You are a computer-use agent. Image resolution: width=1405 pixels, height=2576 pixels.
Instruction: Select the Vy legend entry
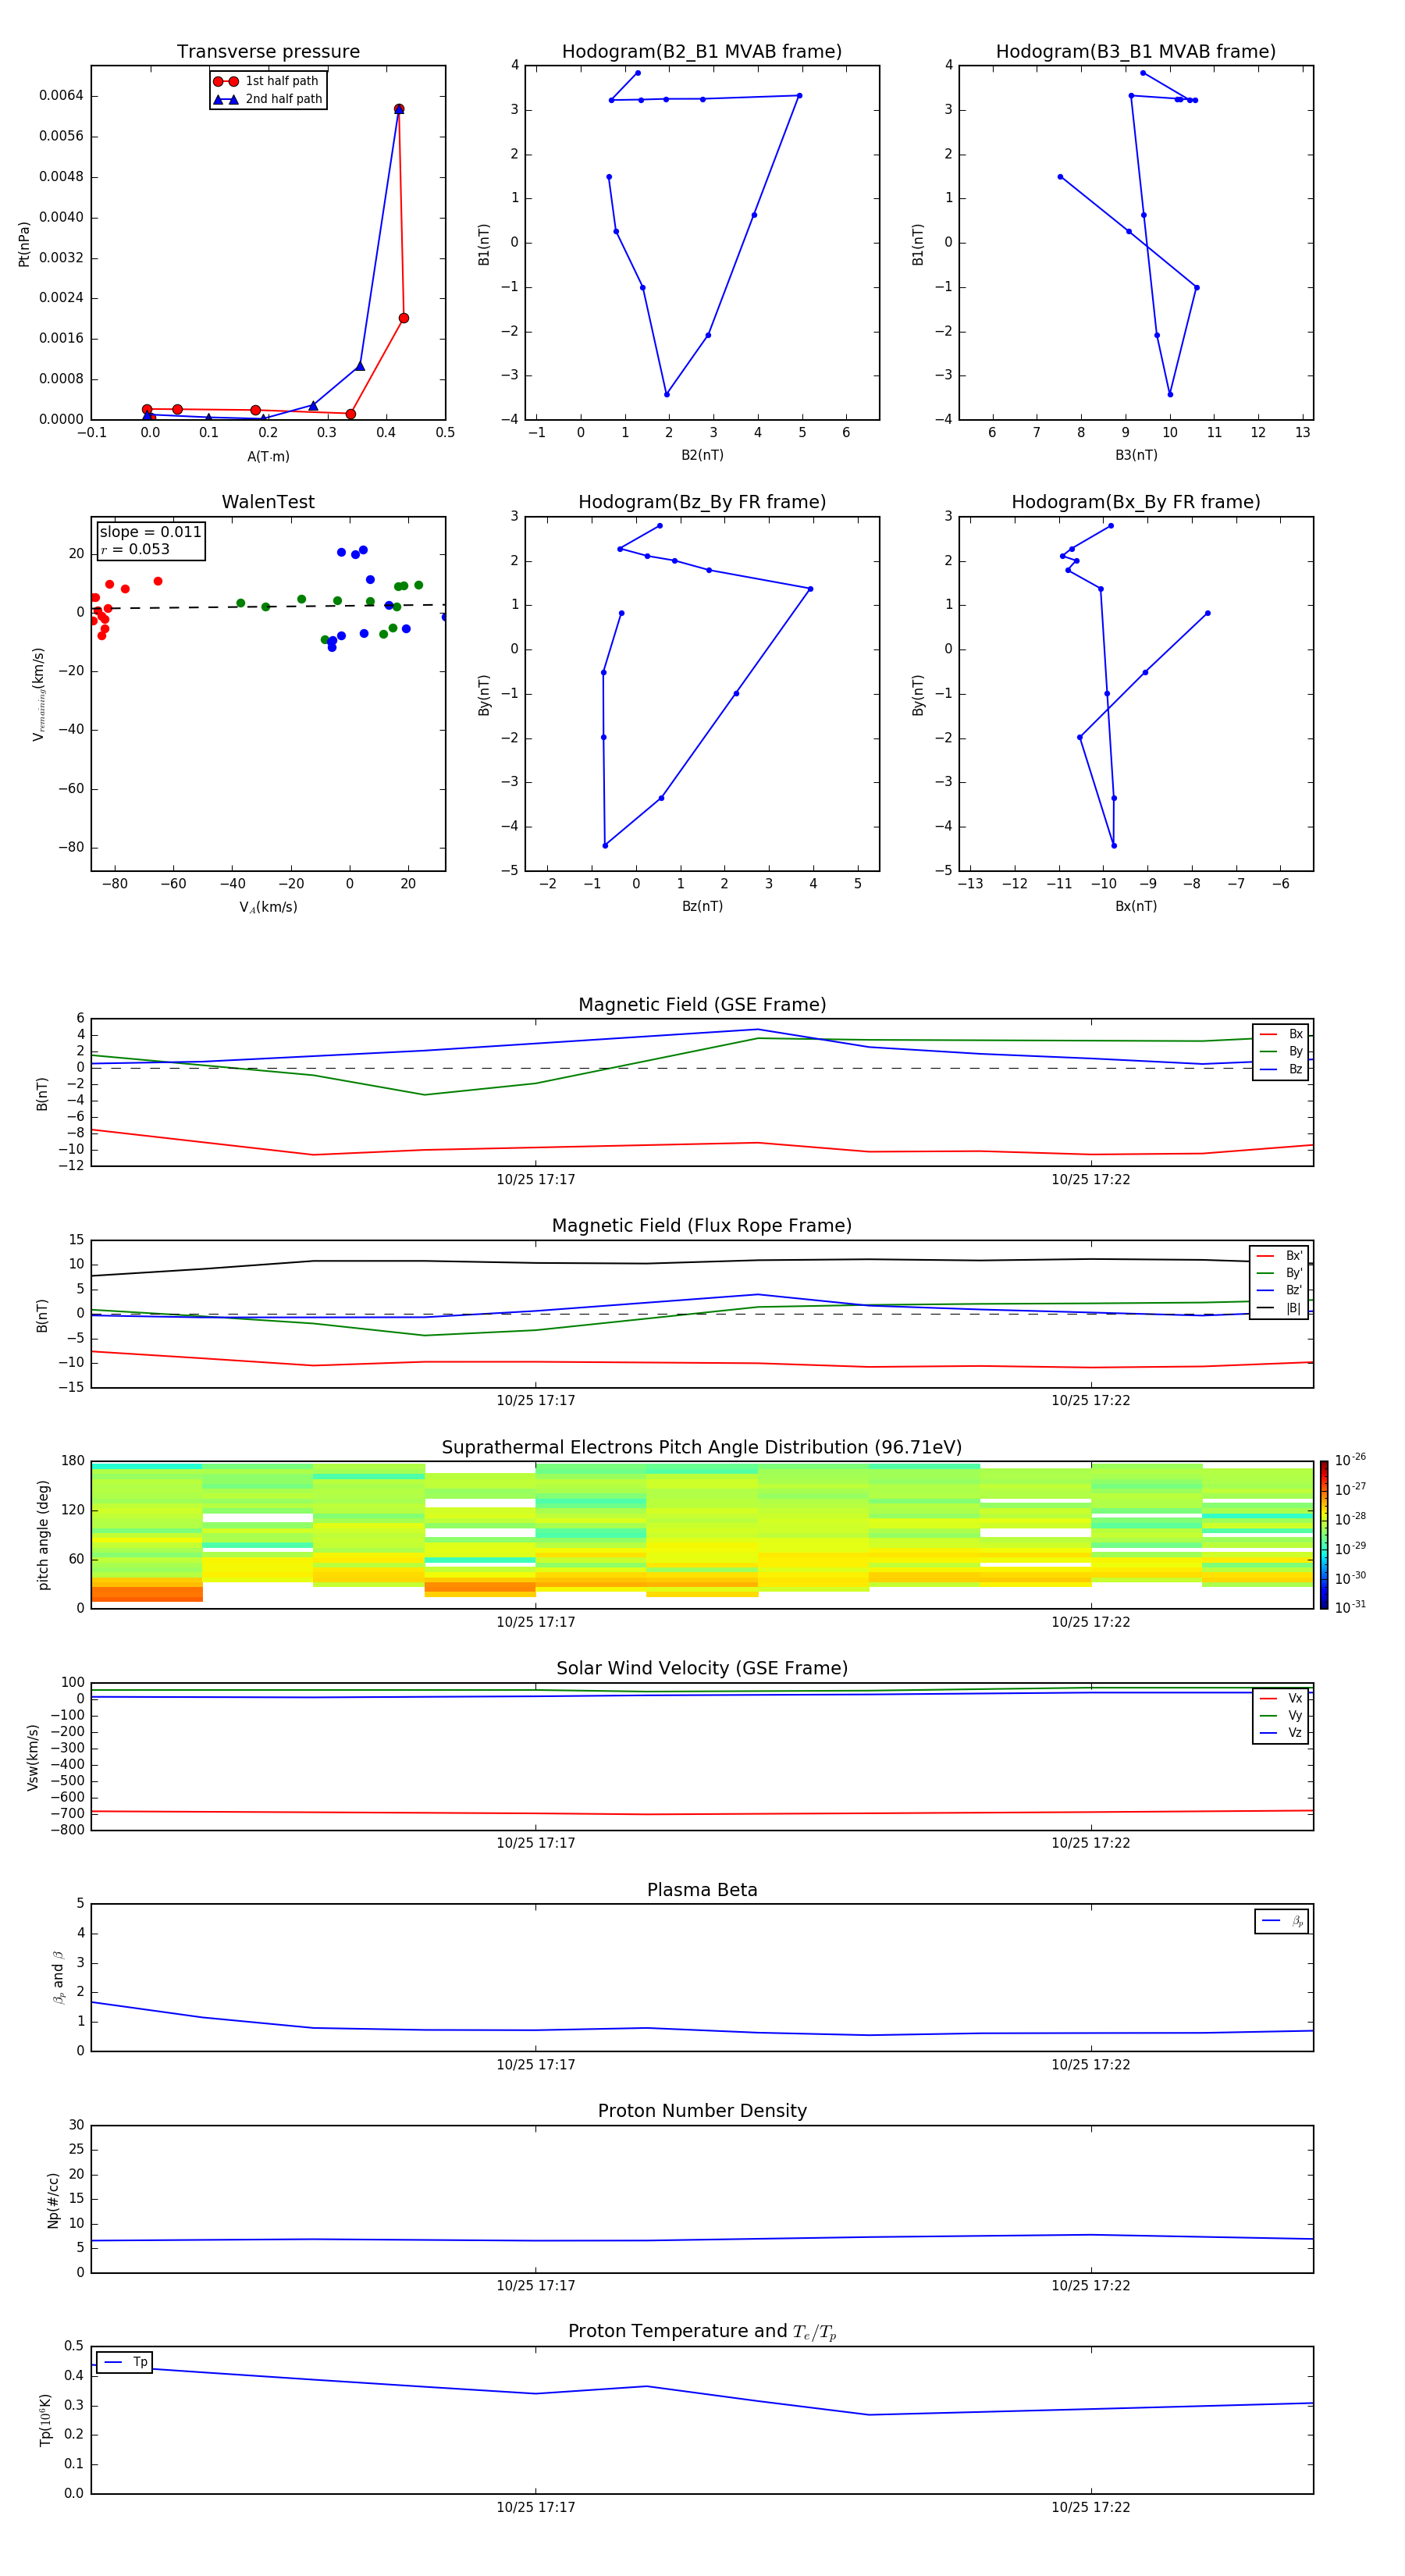[x=1281, y=1715]
